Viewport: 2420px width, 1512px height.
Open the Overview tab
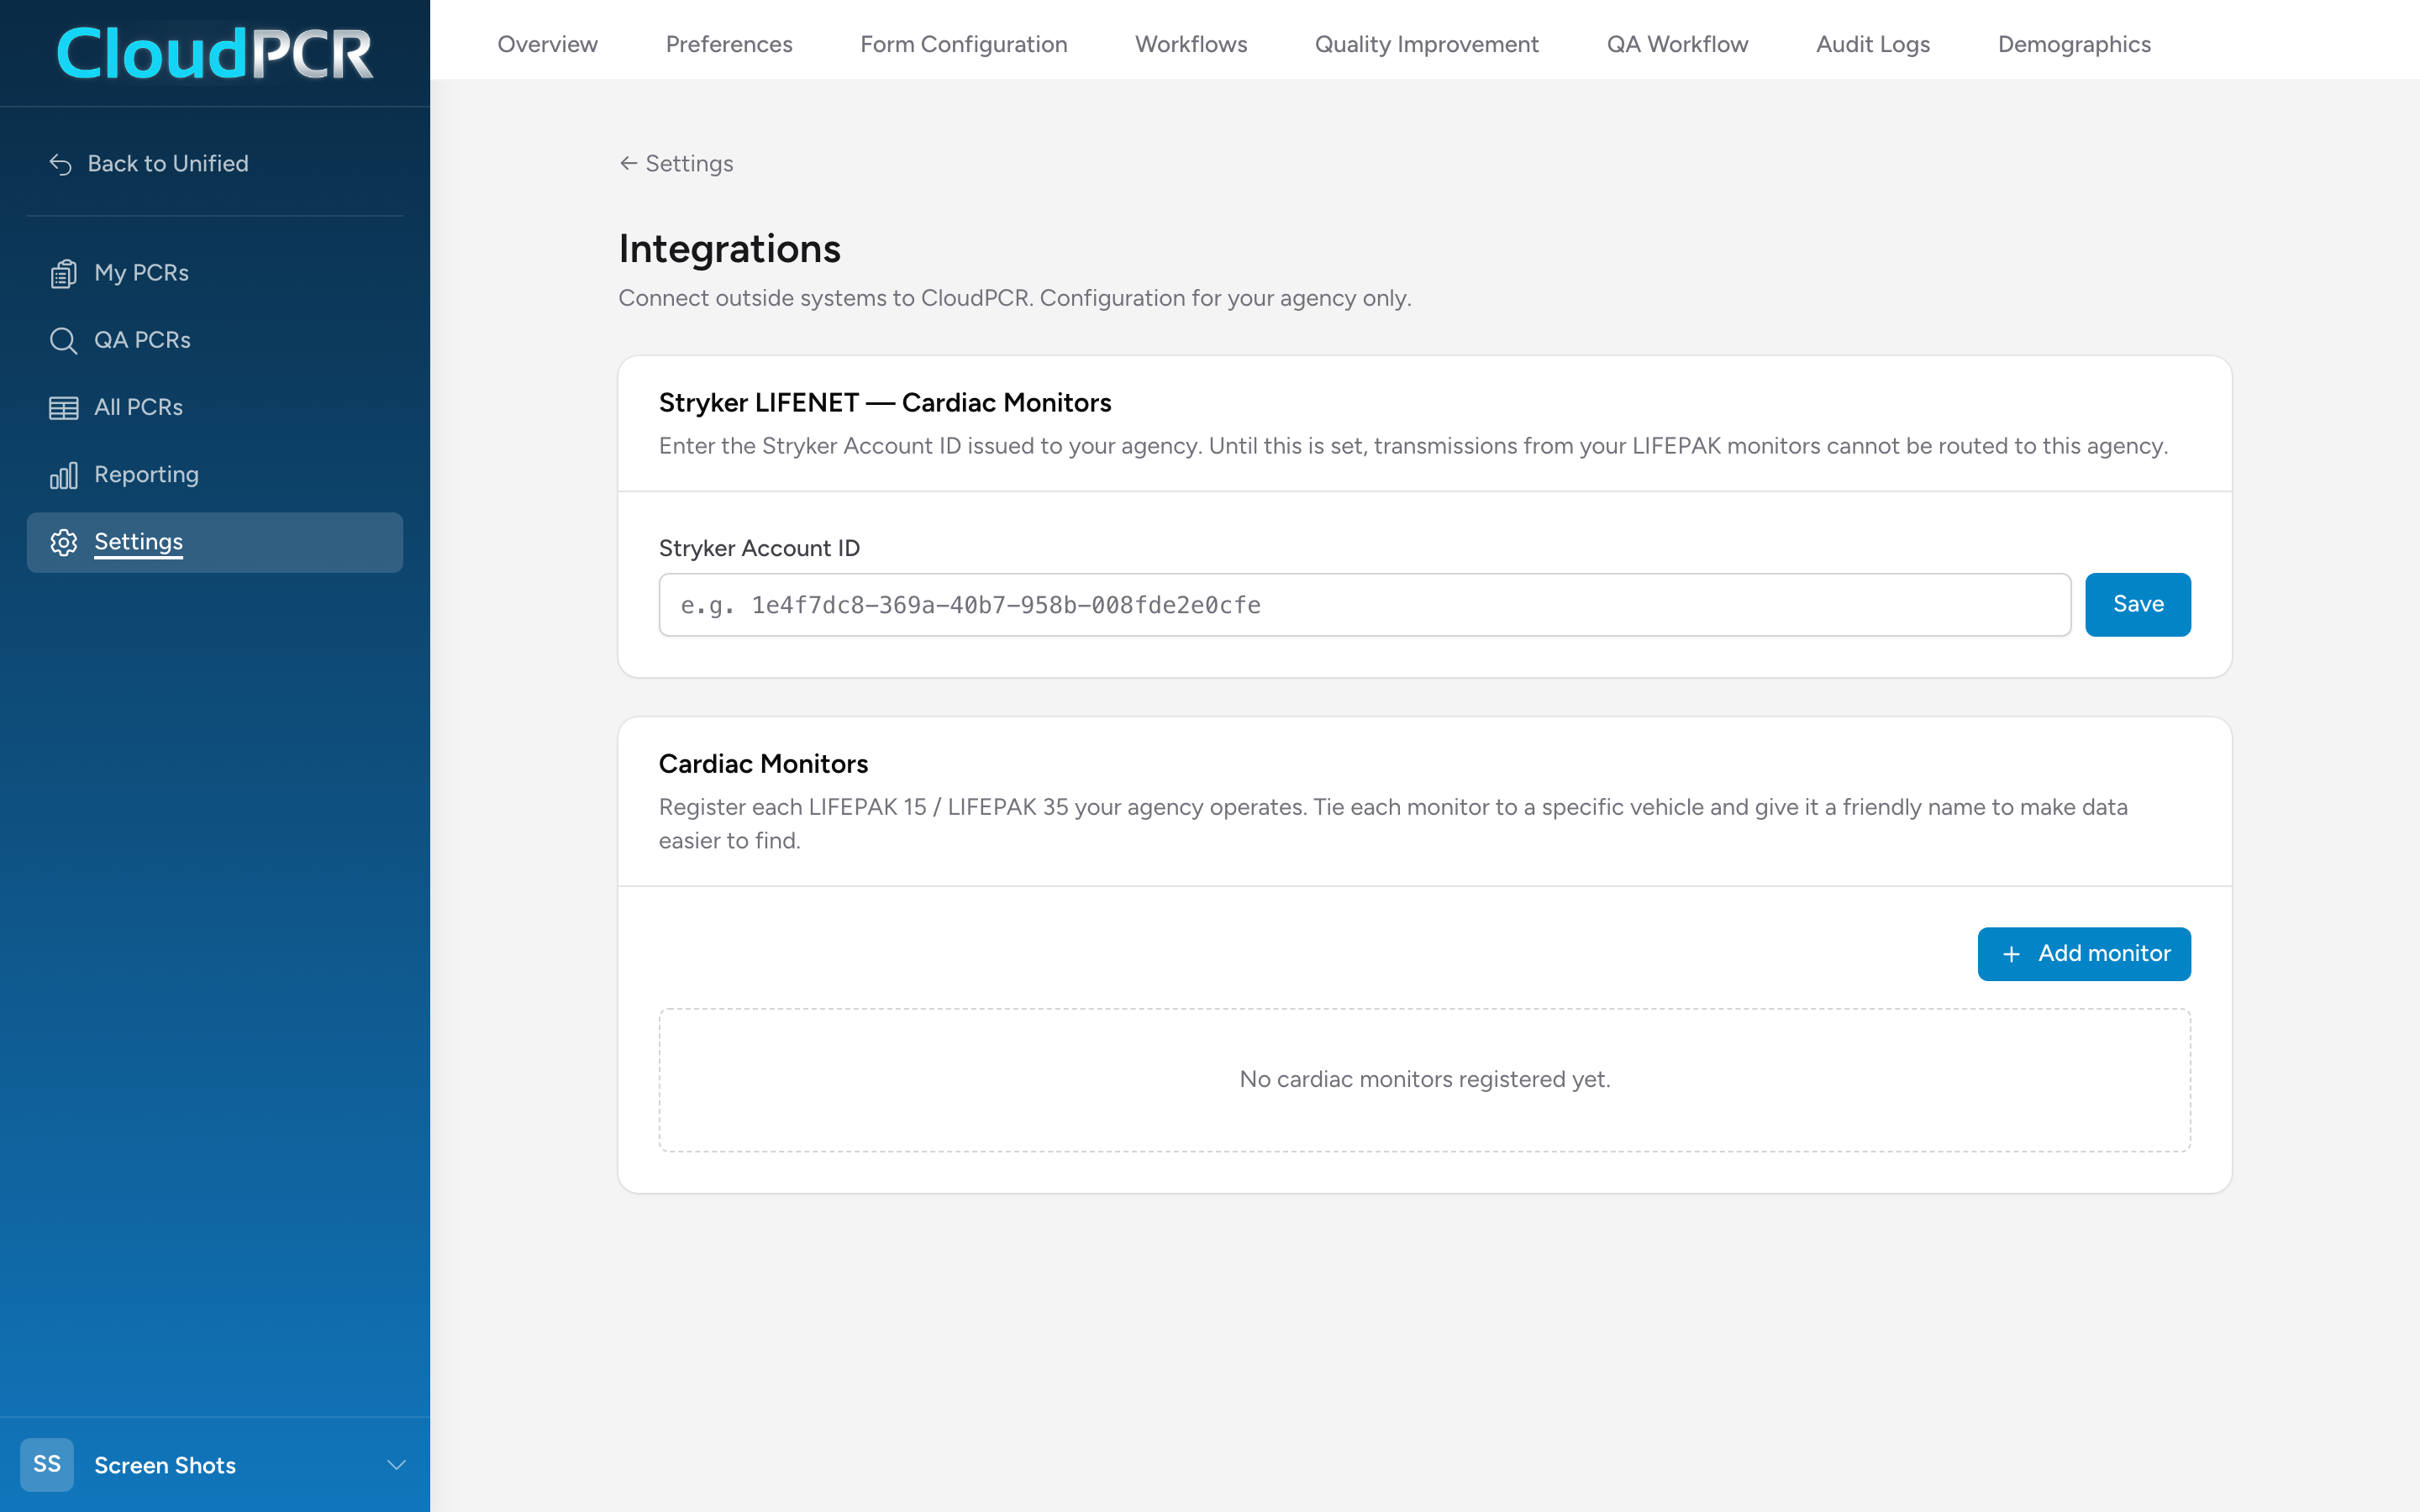[x=547, y=44]
